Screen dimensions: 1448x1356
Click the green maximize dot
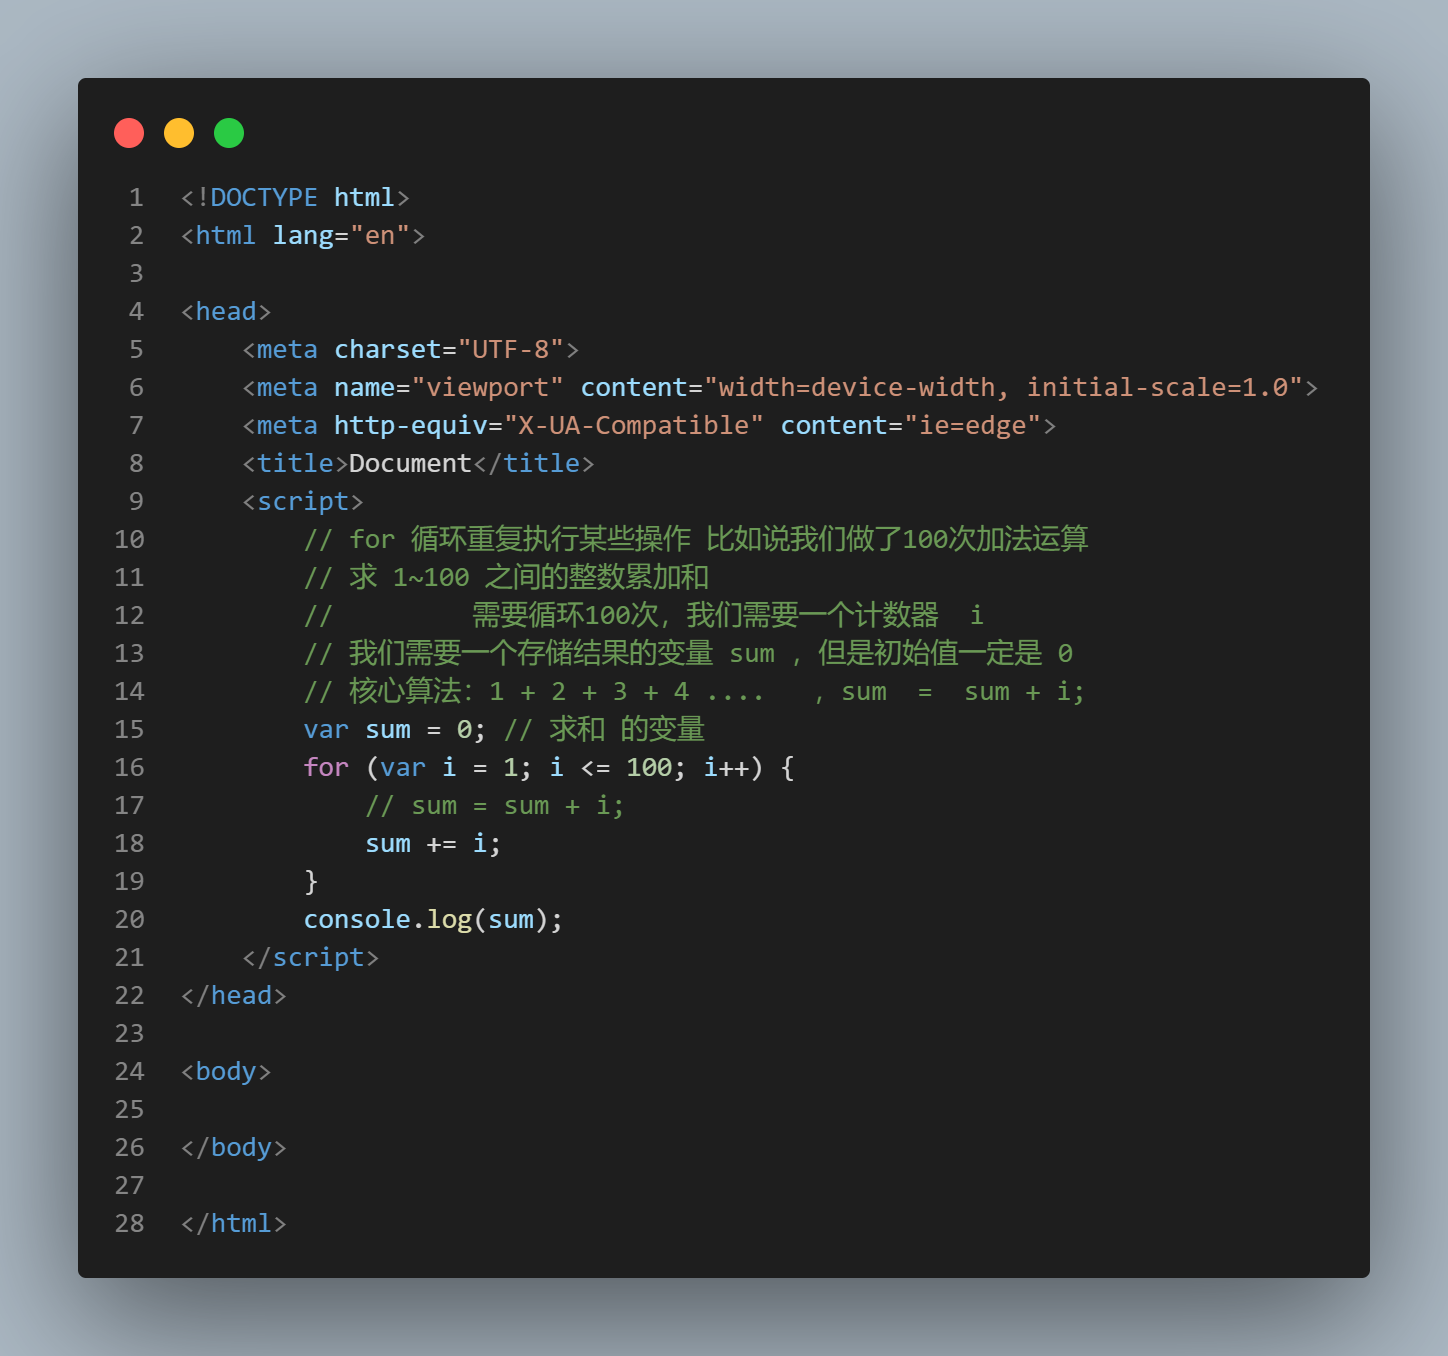[x=229, y=133]
